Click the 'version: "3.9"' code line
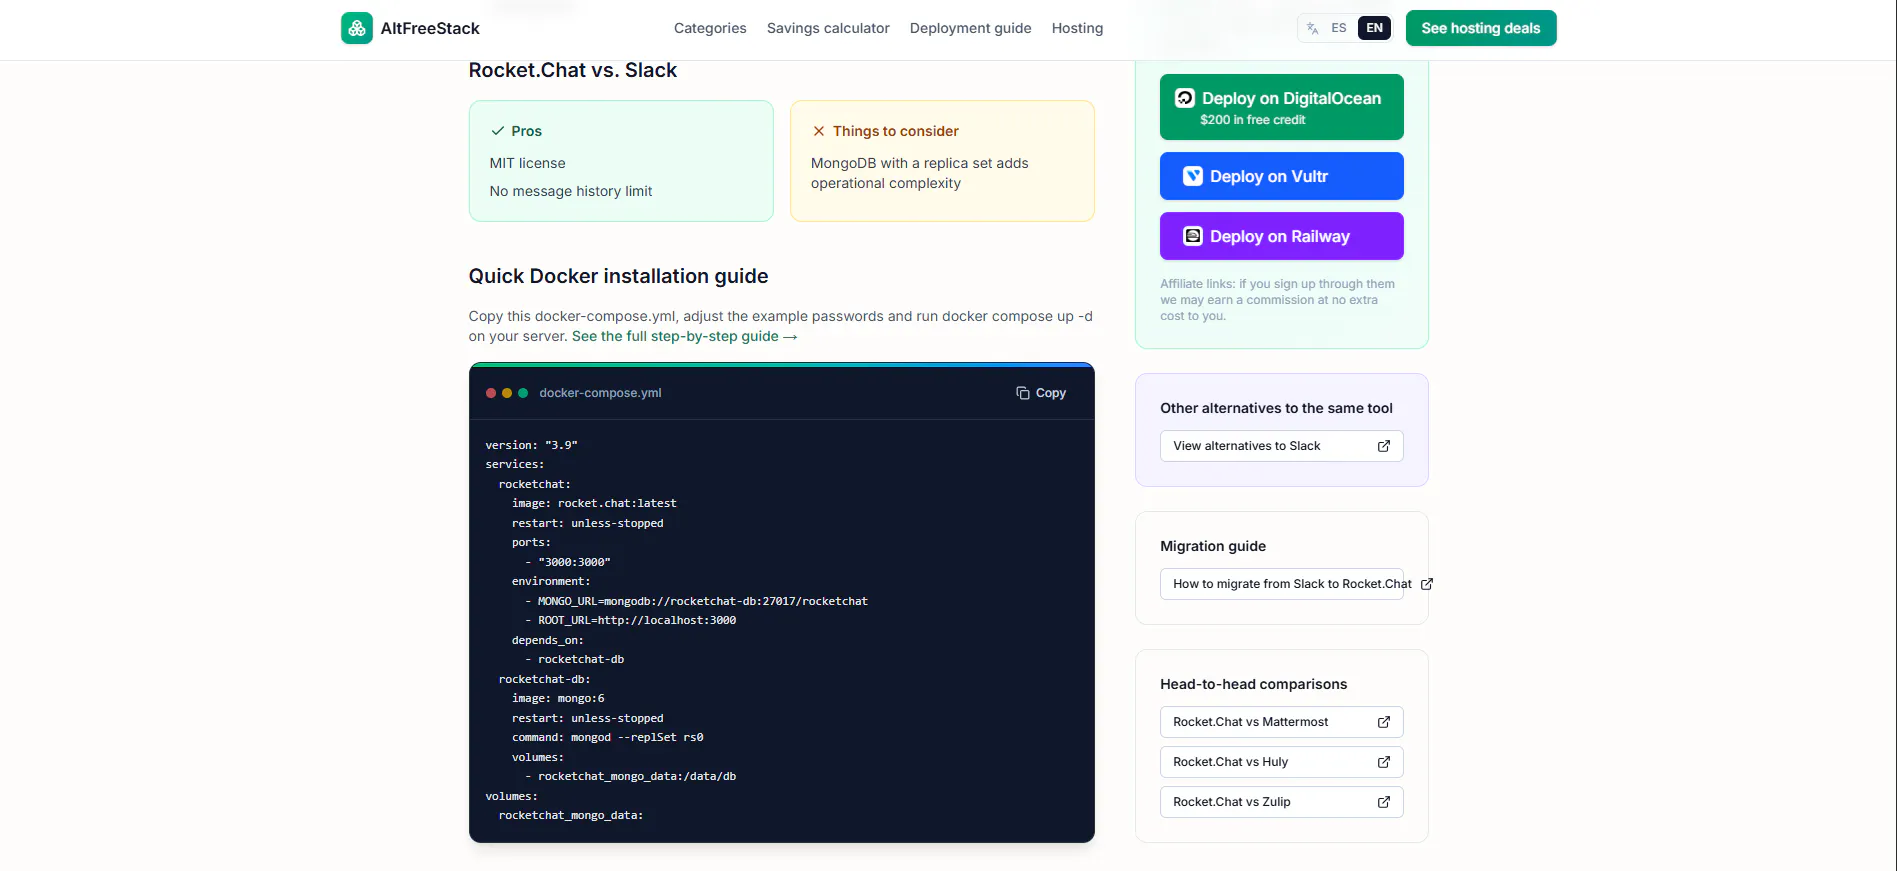The height and width of the screenshot is (871, 1897). pyautogui.click(x=532, y=445)
